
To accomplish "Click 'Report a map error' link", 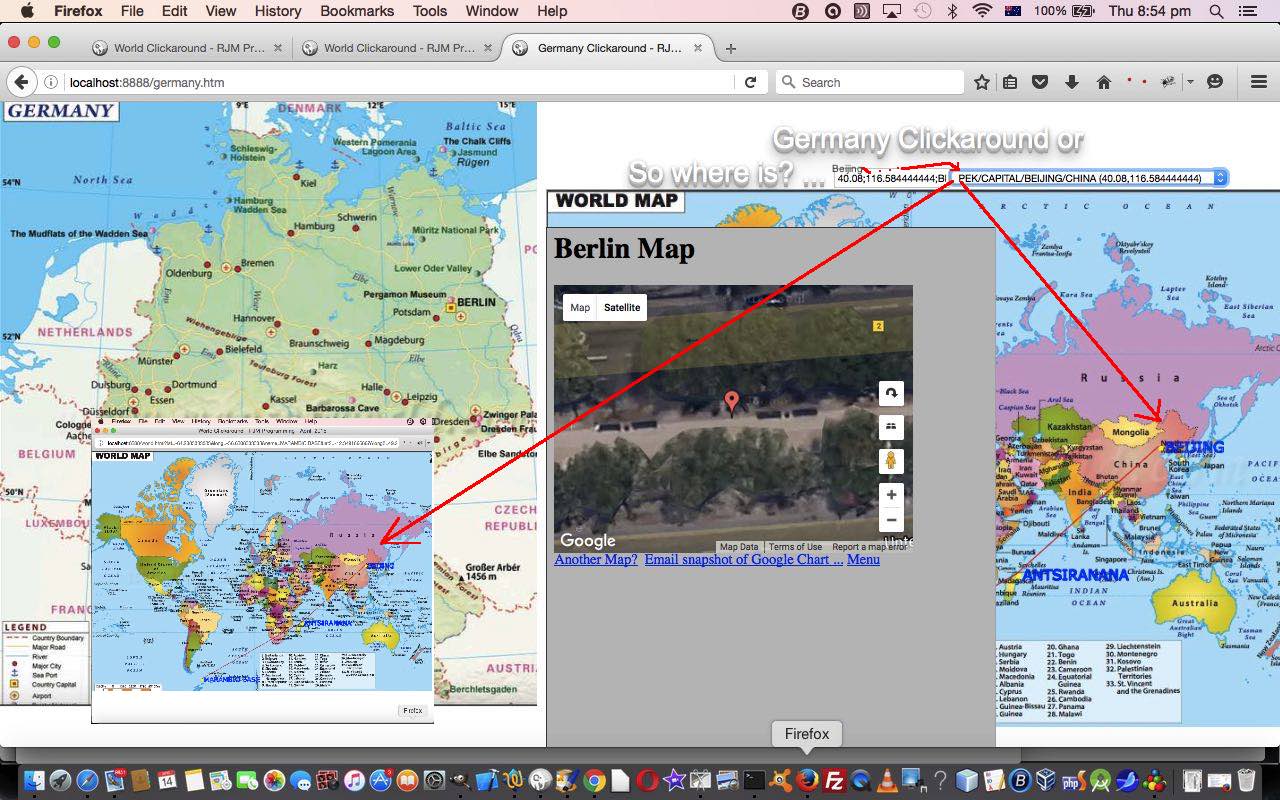I will 869,547.
